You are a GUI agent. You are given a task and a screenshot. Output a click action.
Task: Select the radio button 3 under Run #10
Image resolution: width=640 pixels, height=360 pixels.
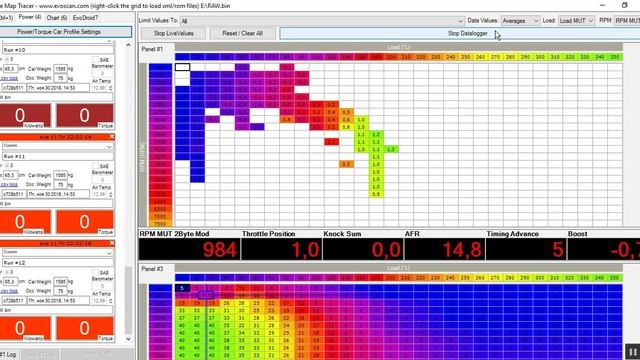[7, 59]
